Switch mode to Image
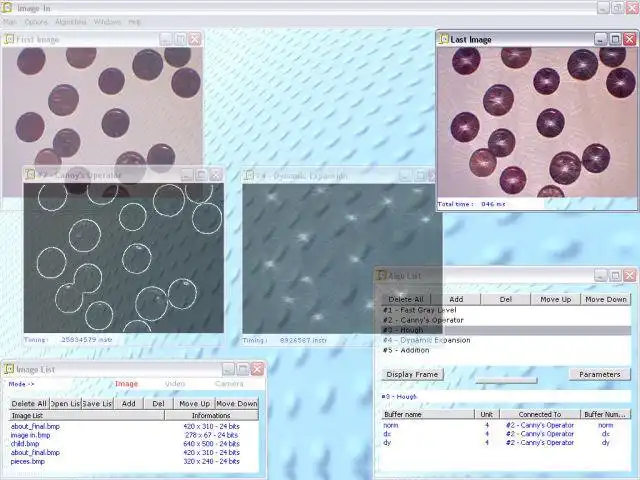The image size is (640, 480). (126, 384)
